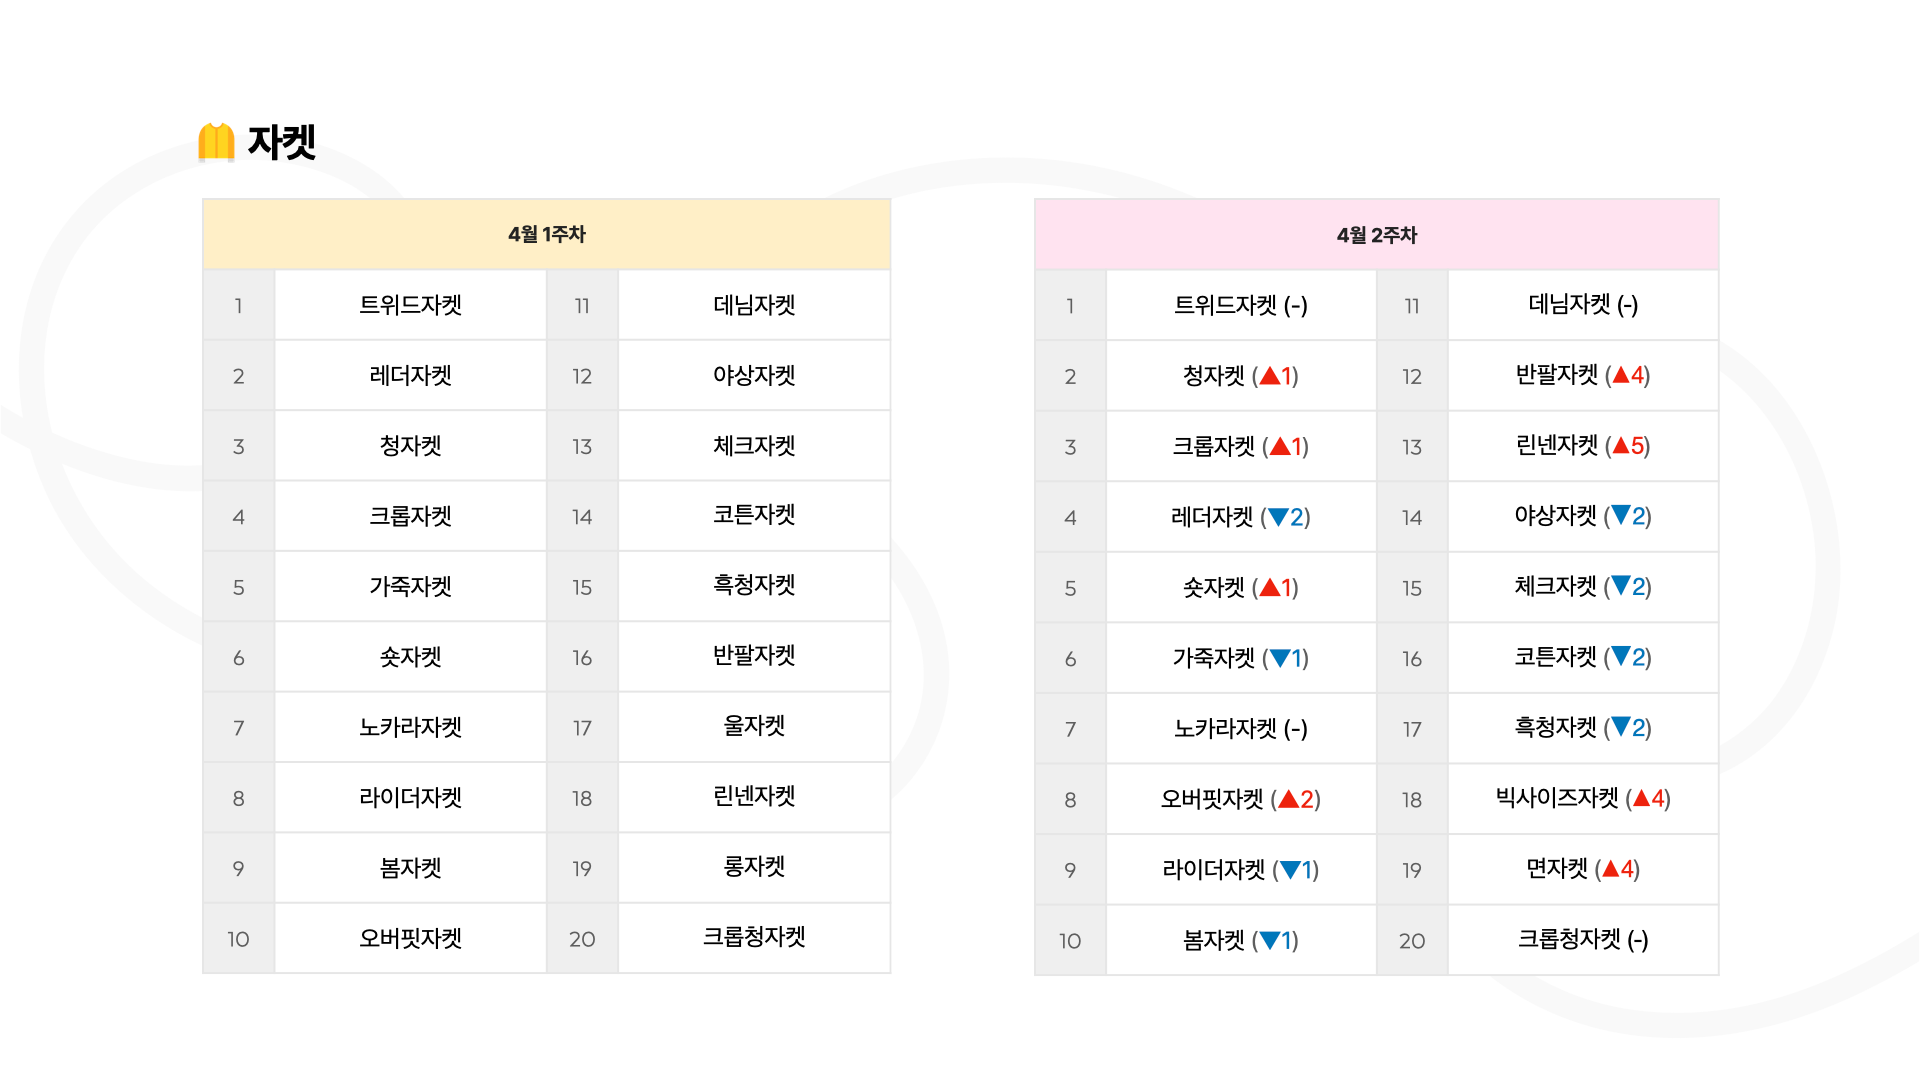Image resolution: width=1920 pixels, height=1080 pixels.
Task: Click the 데님자켓 (-) cell in week 2
Action: pos(1583,305)
